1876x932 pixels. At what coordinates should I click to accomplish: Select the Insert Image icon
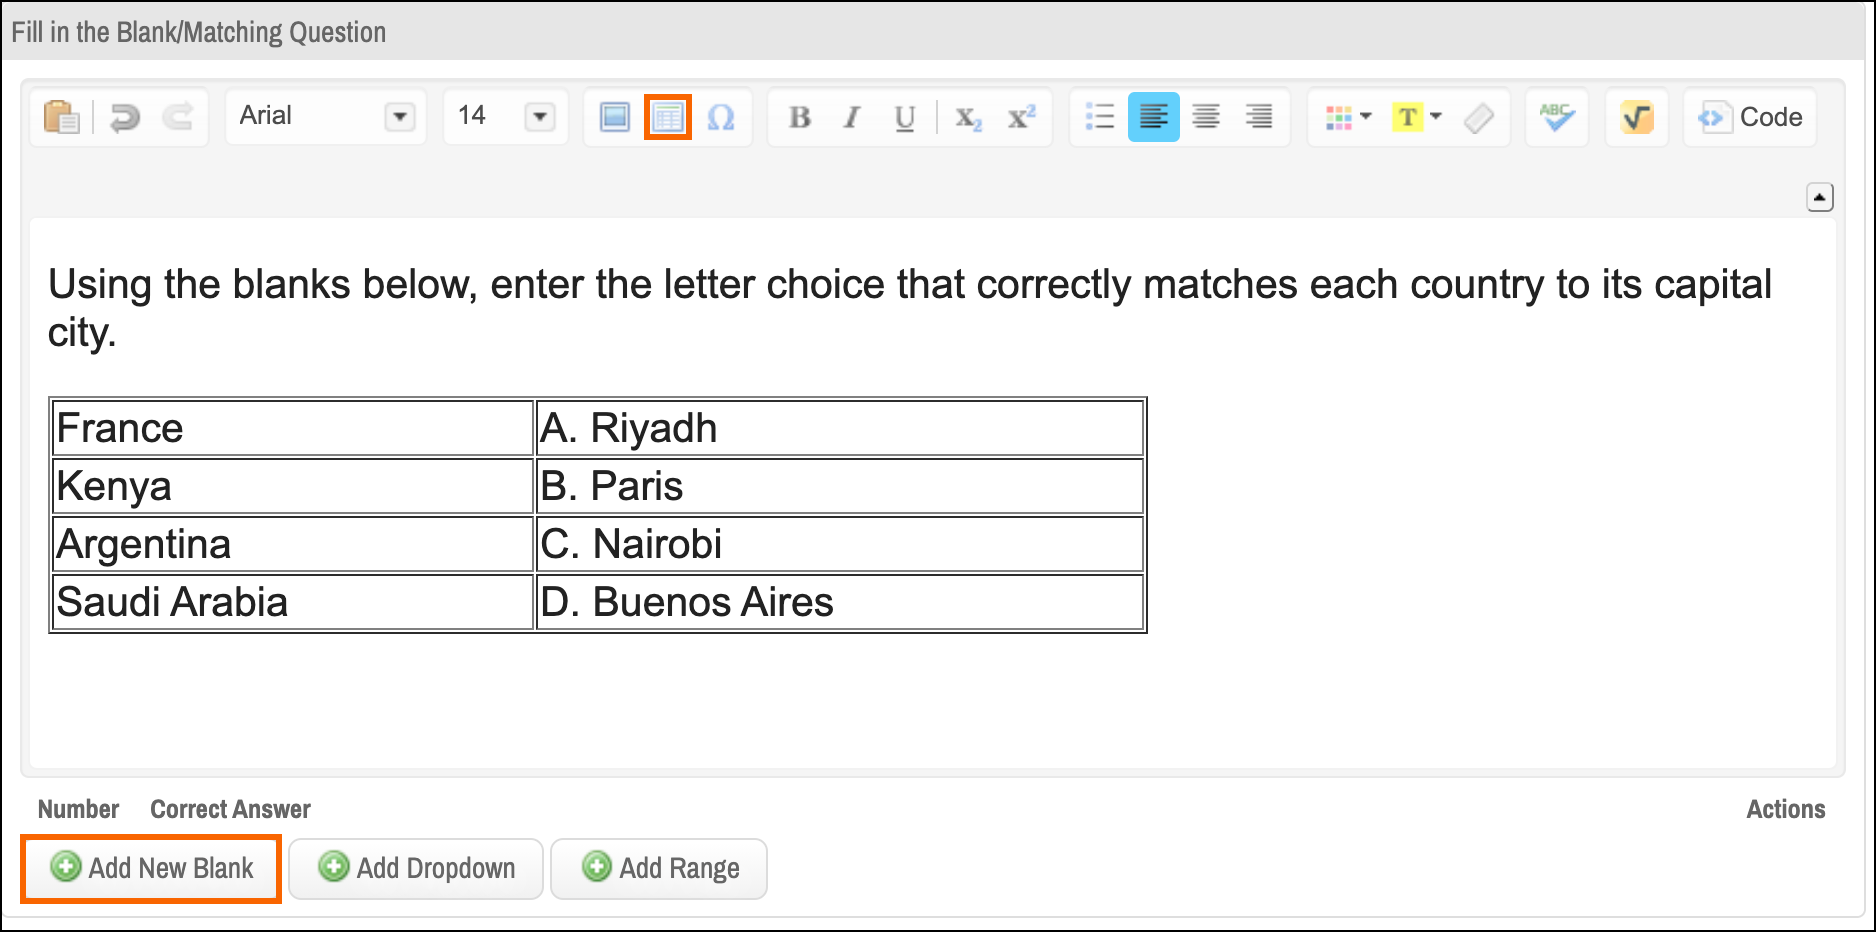click(612, 117)
